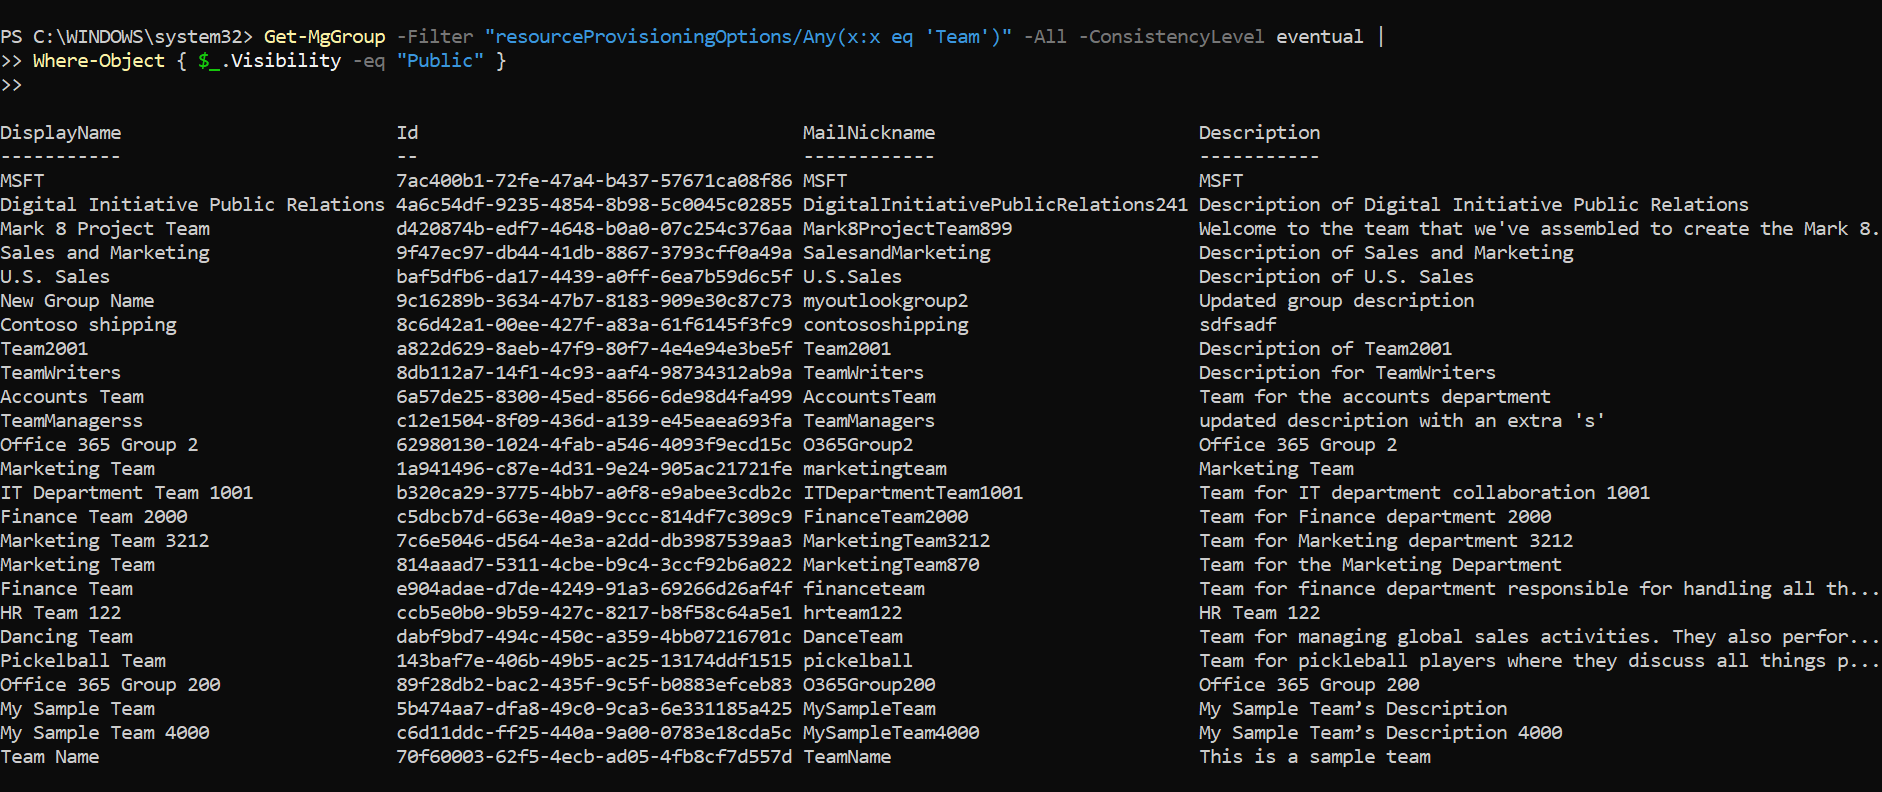Image resolution: width=1882 pixels, height=792 pixels.
Task: Click the DisplayName column header
Action: tap(61, 133)
